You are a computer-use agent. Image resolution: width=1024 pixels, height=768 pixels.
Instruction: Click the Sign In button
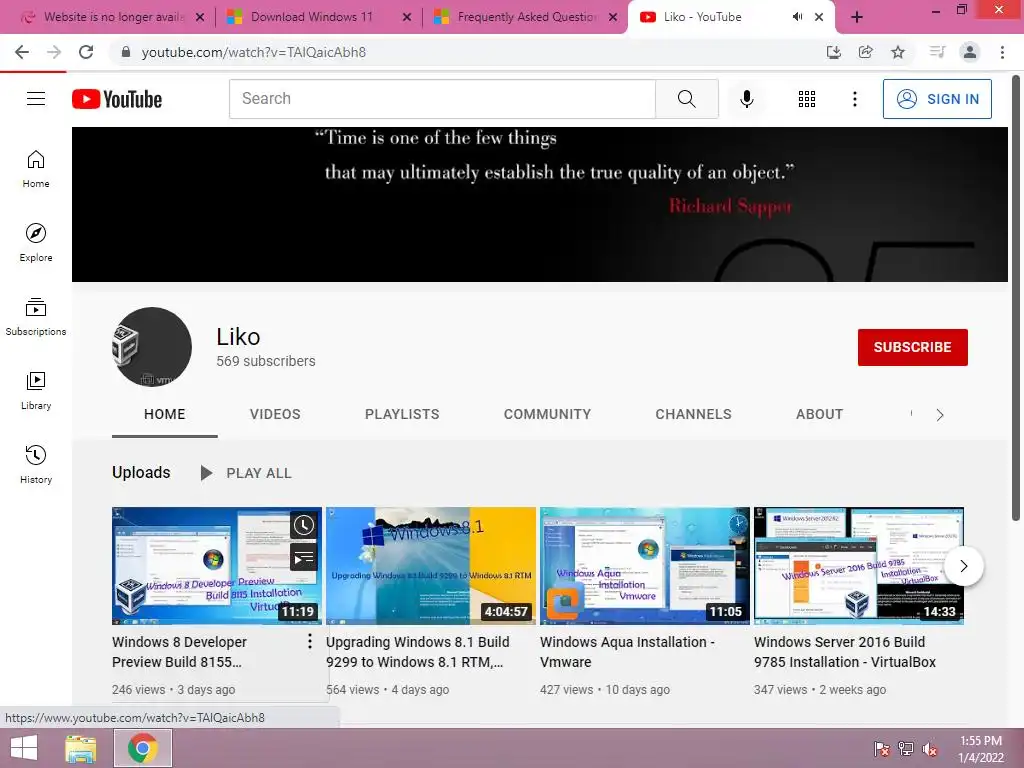(x=937, y=99)
